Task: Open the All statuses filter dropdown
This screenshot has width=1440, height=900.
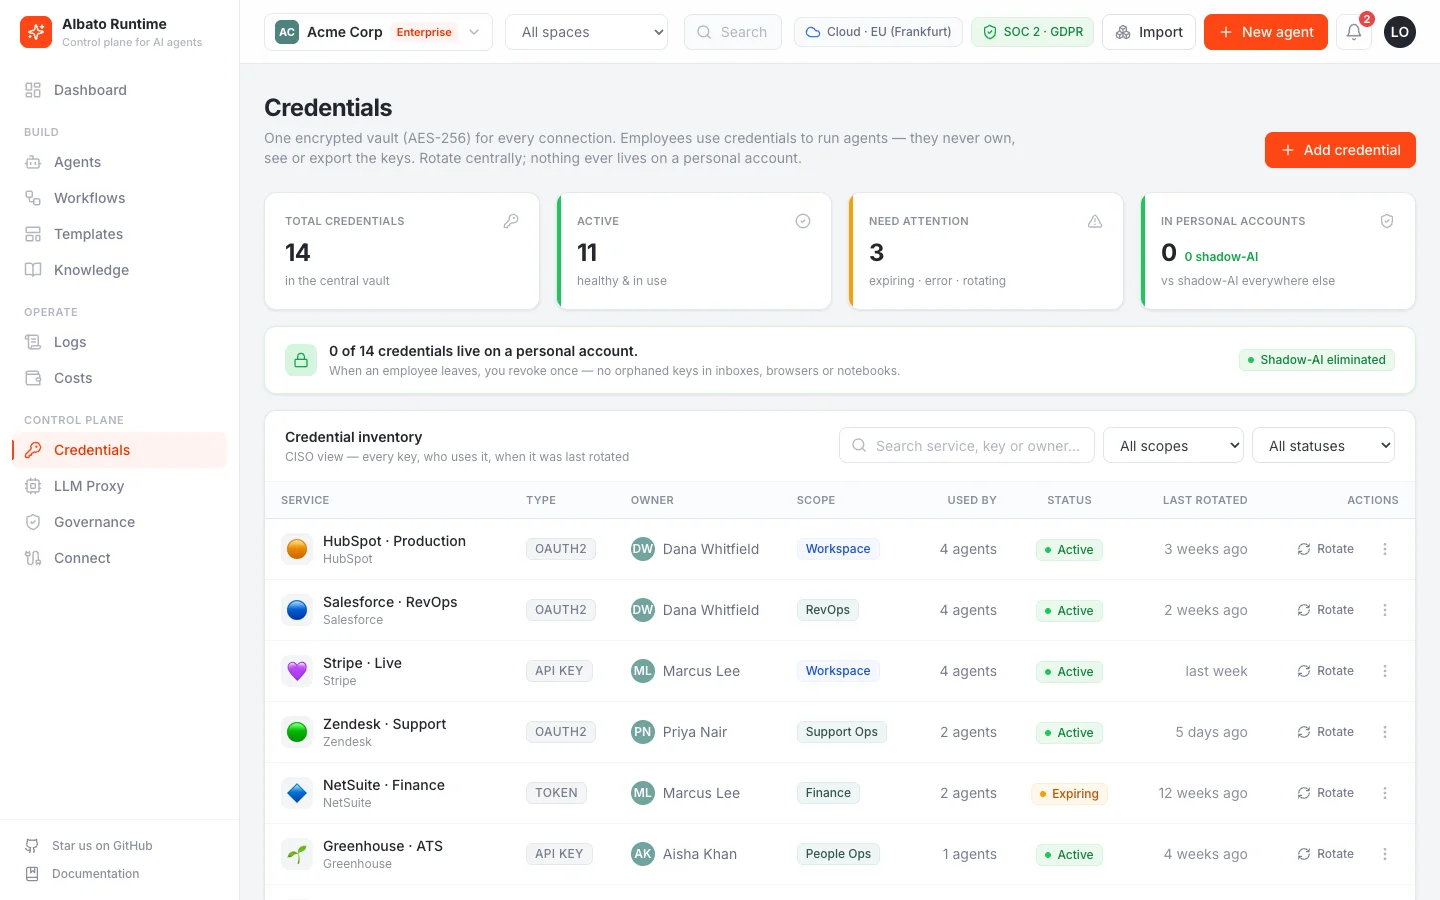Action: click(x=1324, y=446)
